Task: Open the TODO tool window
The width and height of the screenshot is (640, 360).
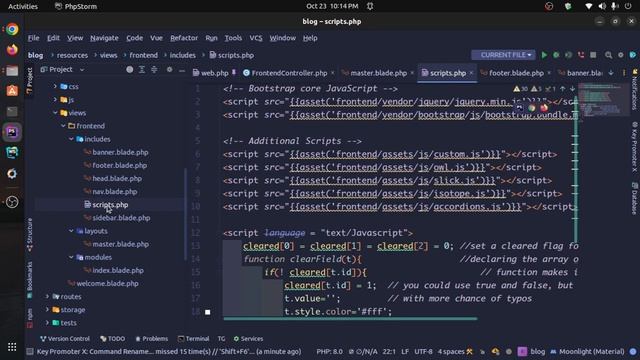Action: tap(113, 339)
